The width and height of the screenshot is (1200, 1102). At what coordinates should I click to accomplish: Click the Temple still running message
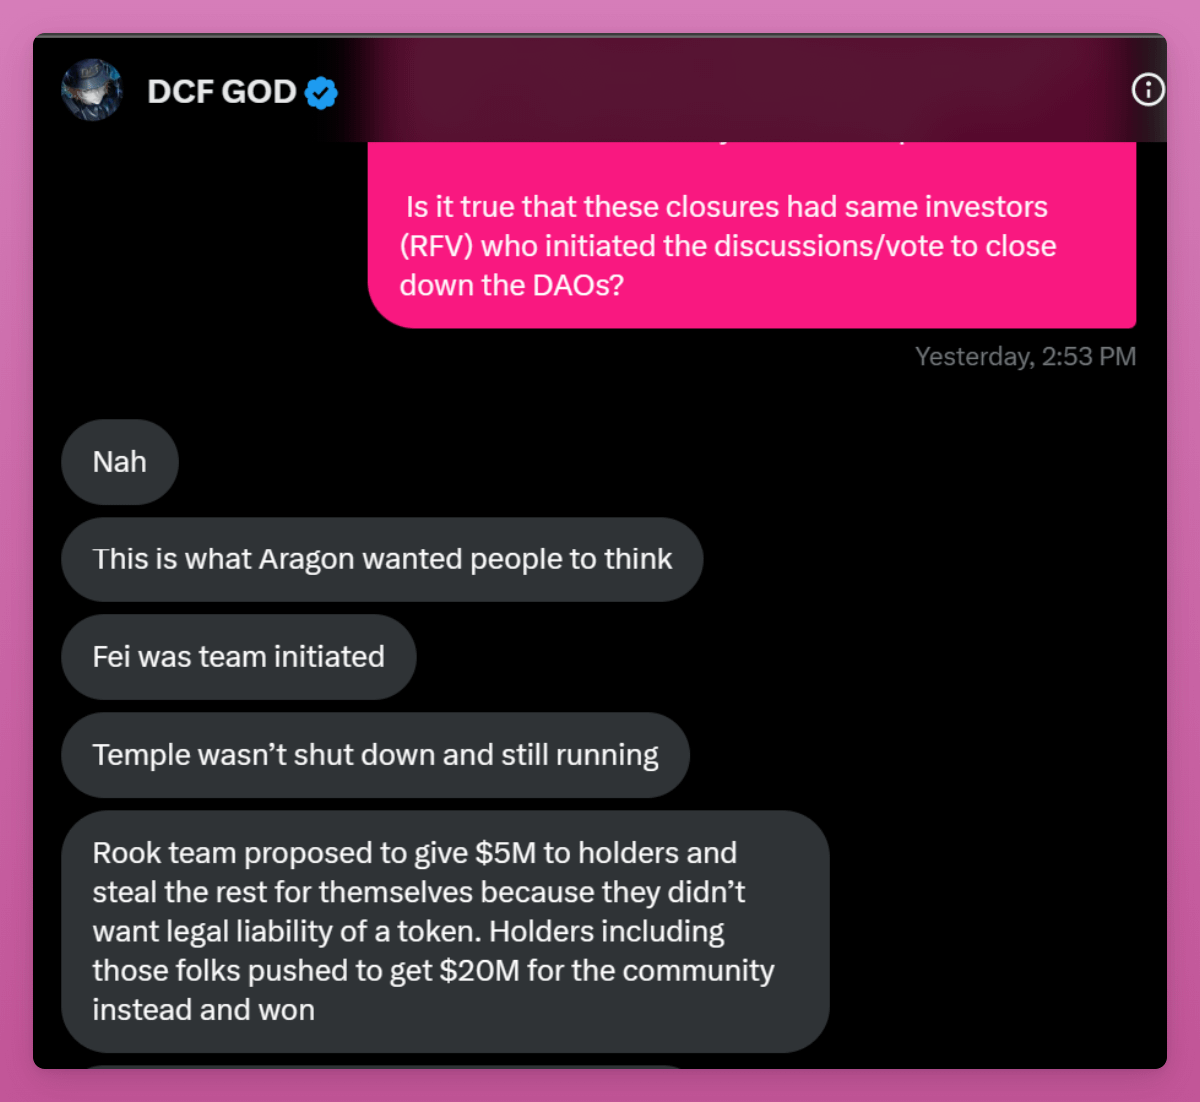376,755
